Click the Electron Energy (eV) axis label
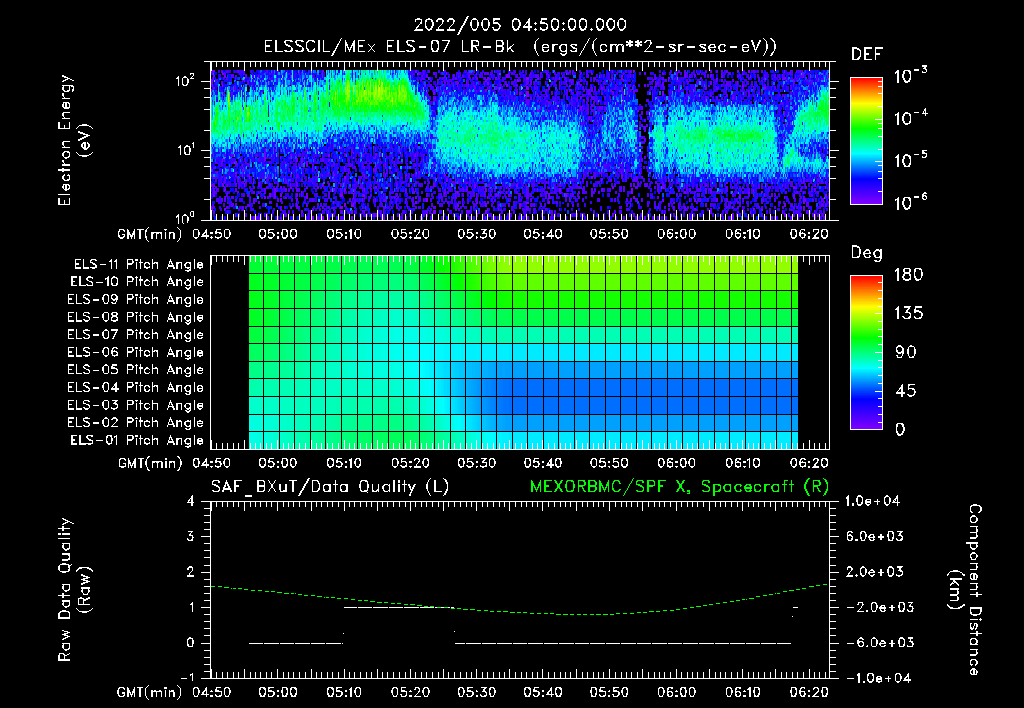This screenshot has height=708, width=1024. click(x=74, y=140)
